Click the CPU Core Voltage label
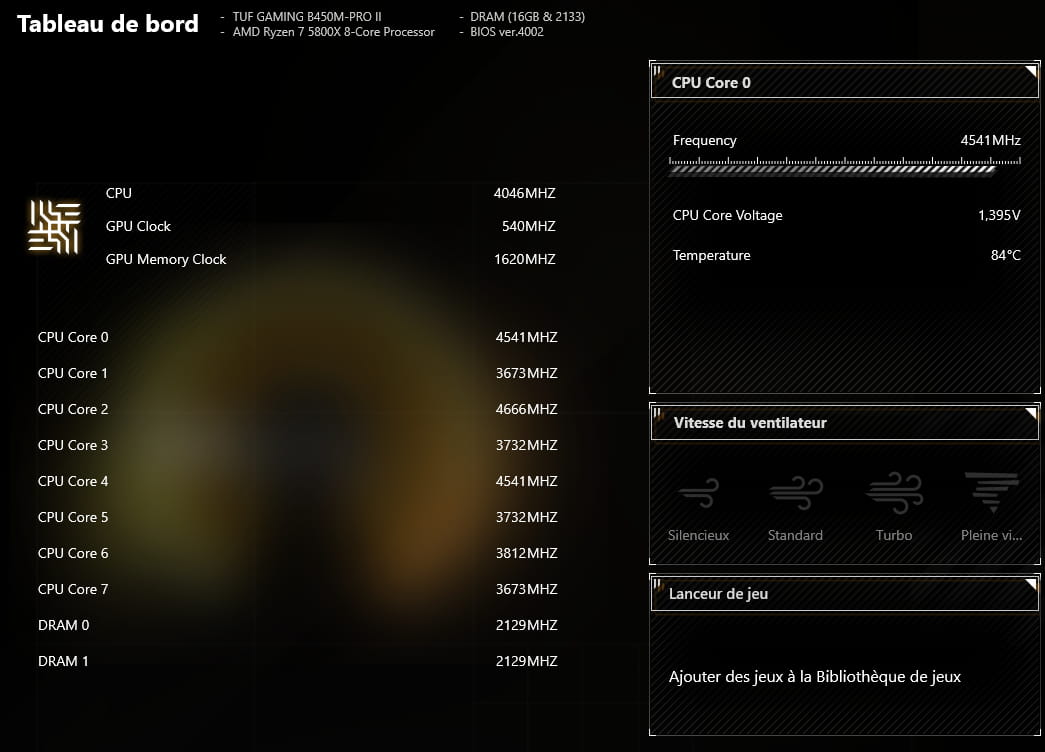This screenshot has height=752, width=1045. point(727,215)
